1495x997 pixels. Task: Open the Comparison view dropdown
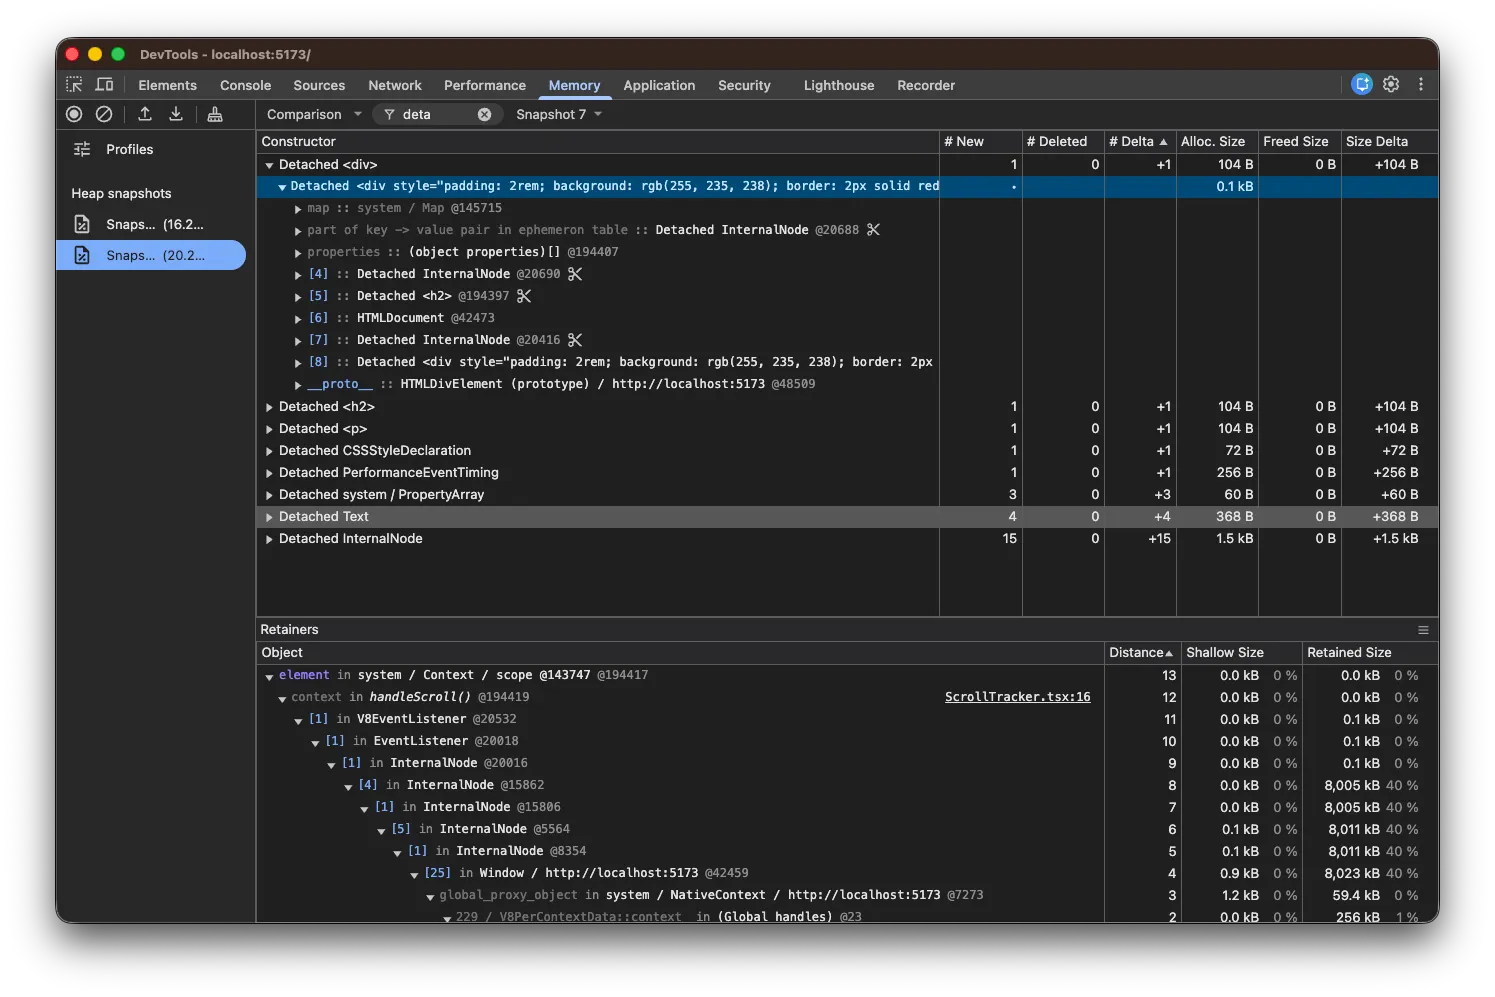click(314, 114)
